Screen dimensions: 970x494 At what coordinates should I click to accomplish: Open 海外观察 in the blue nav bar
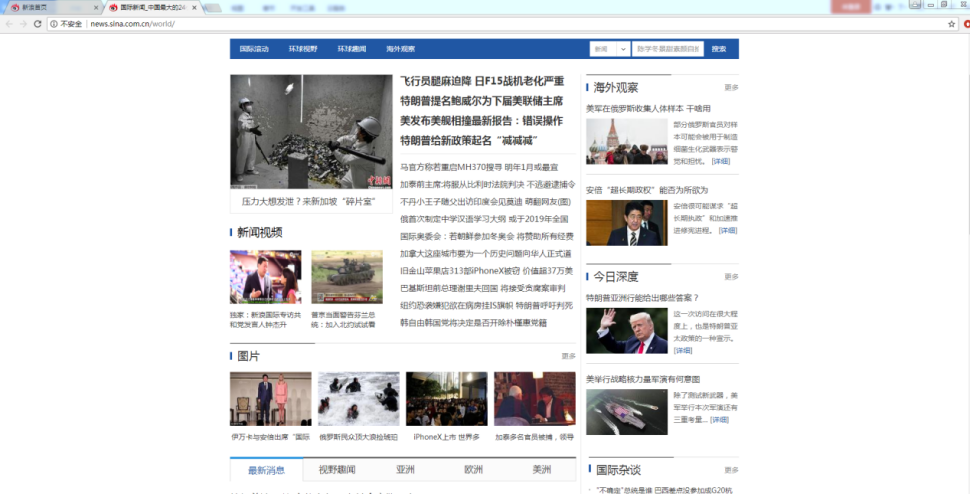pyautogui.click(x=400, y=49)
